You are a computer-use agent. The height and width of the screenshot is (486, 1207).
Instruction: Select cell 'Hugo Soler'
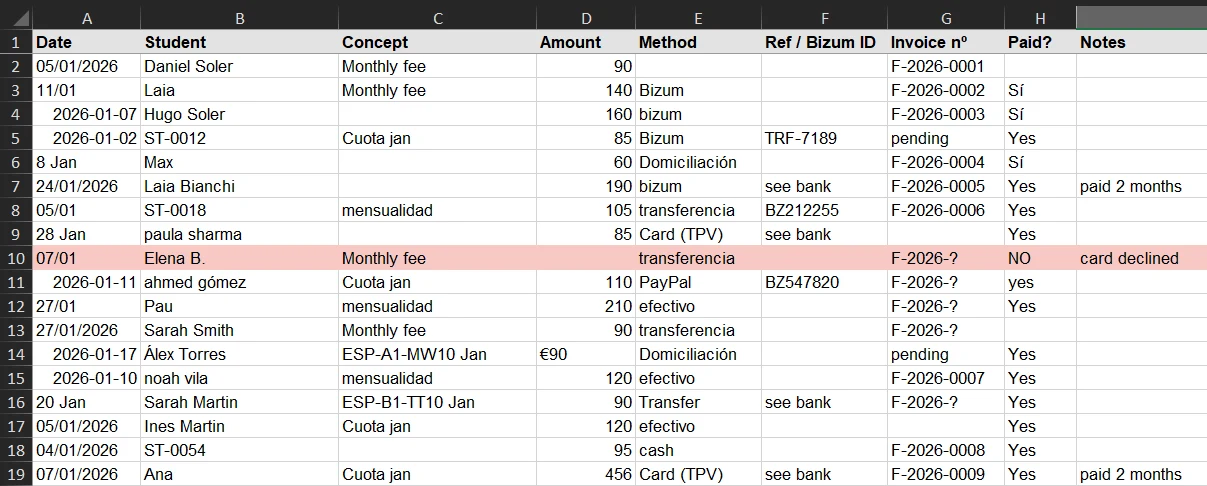click(240, 114)
